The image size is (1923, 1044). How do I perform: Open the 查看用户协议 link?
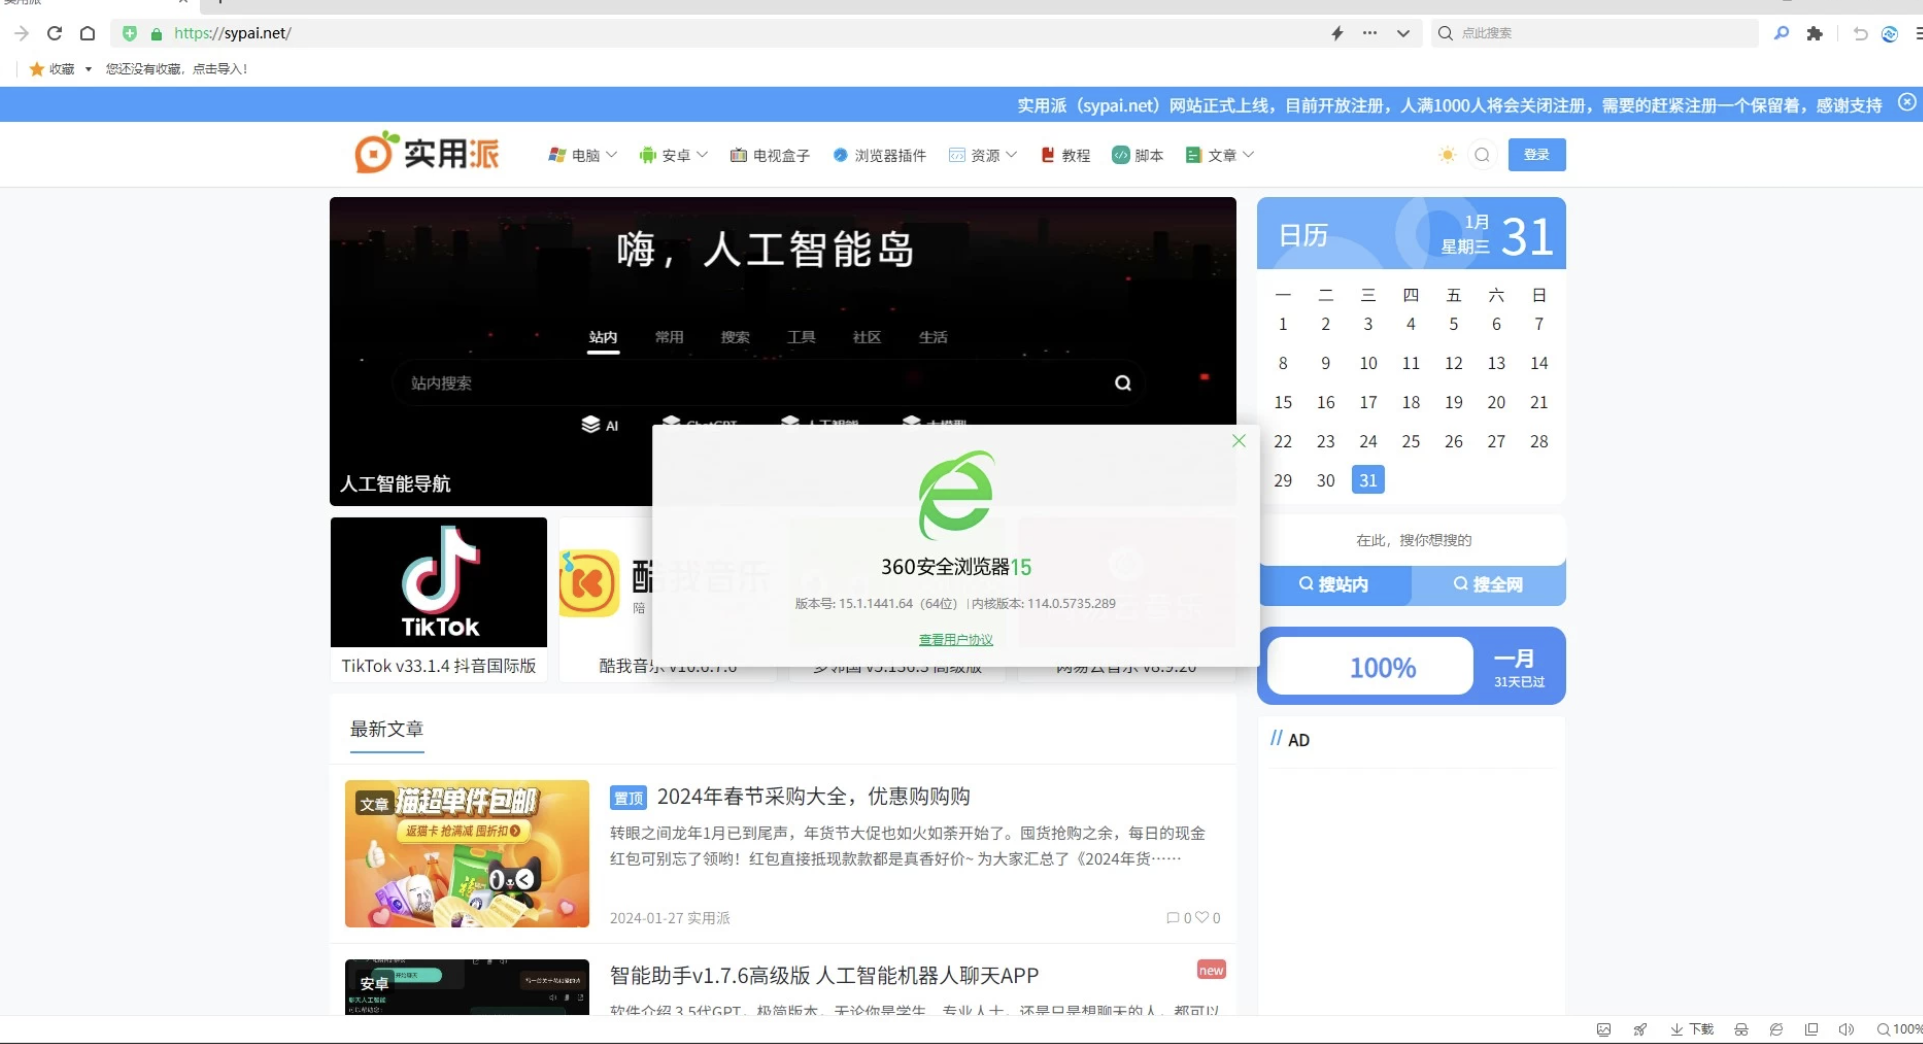tap(956, 640)
